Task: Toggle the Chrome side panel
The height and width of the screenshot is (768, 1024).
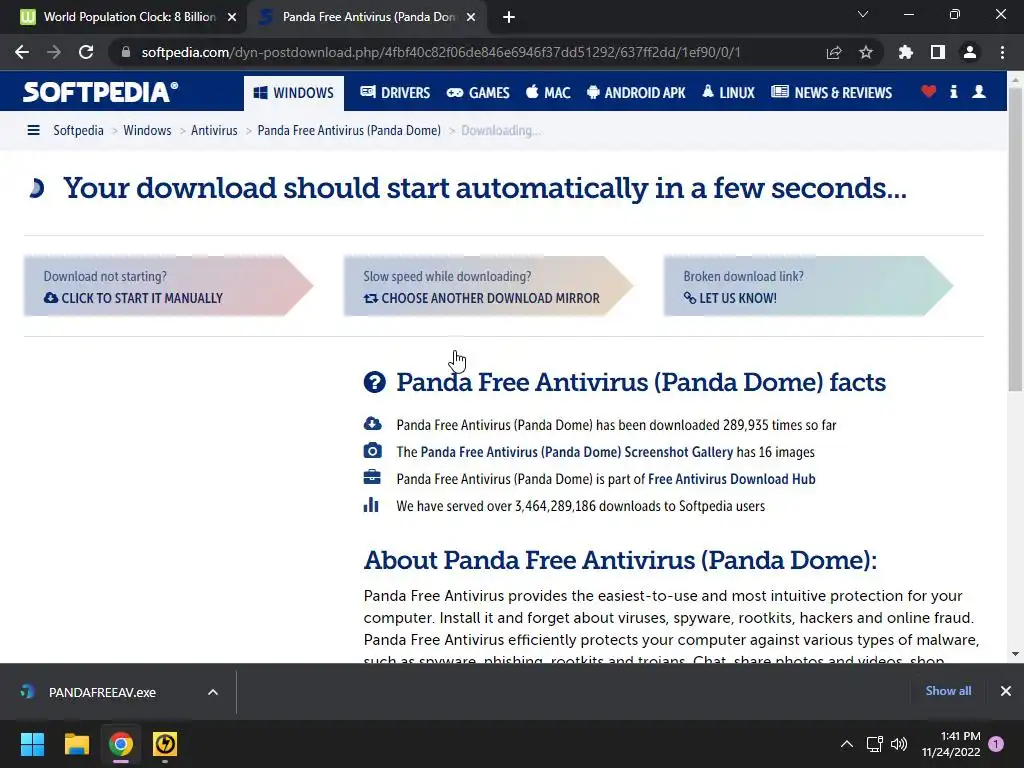Action: point(938,52)
